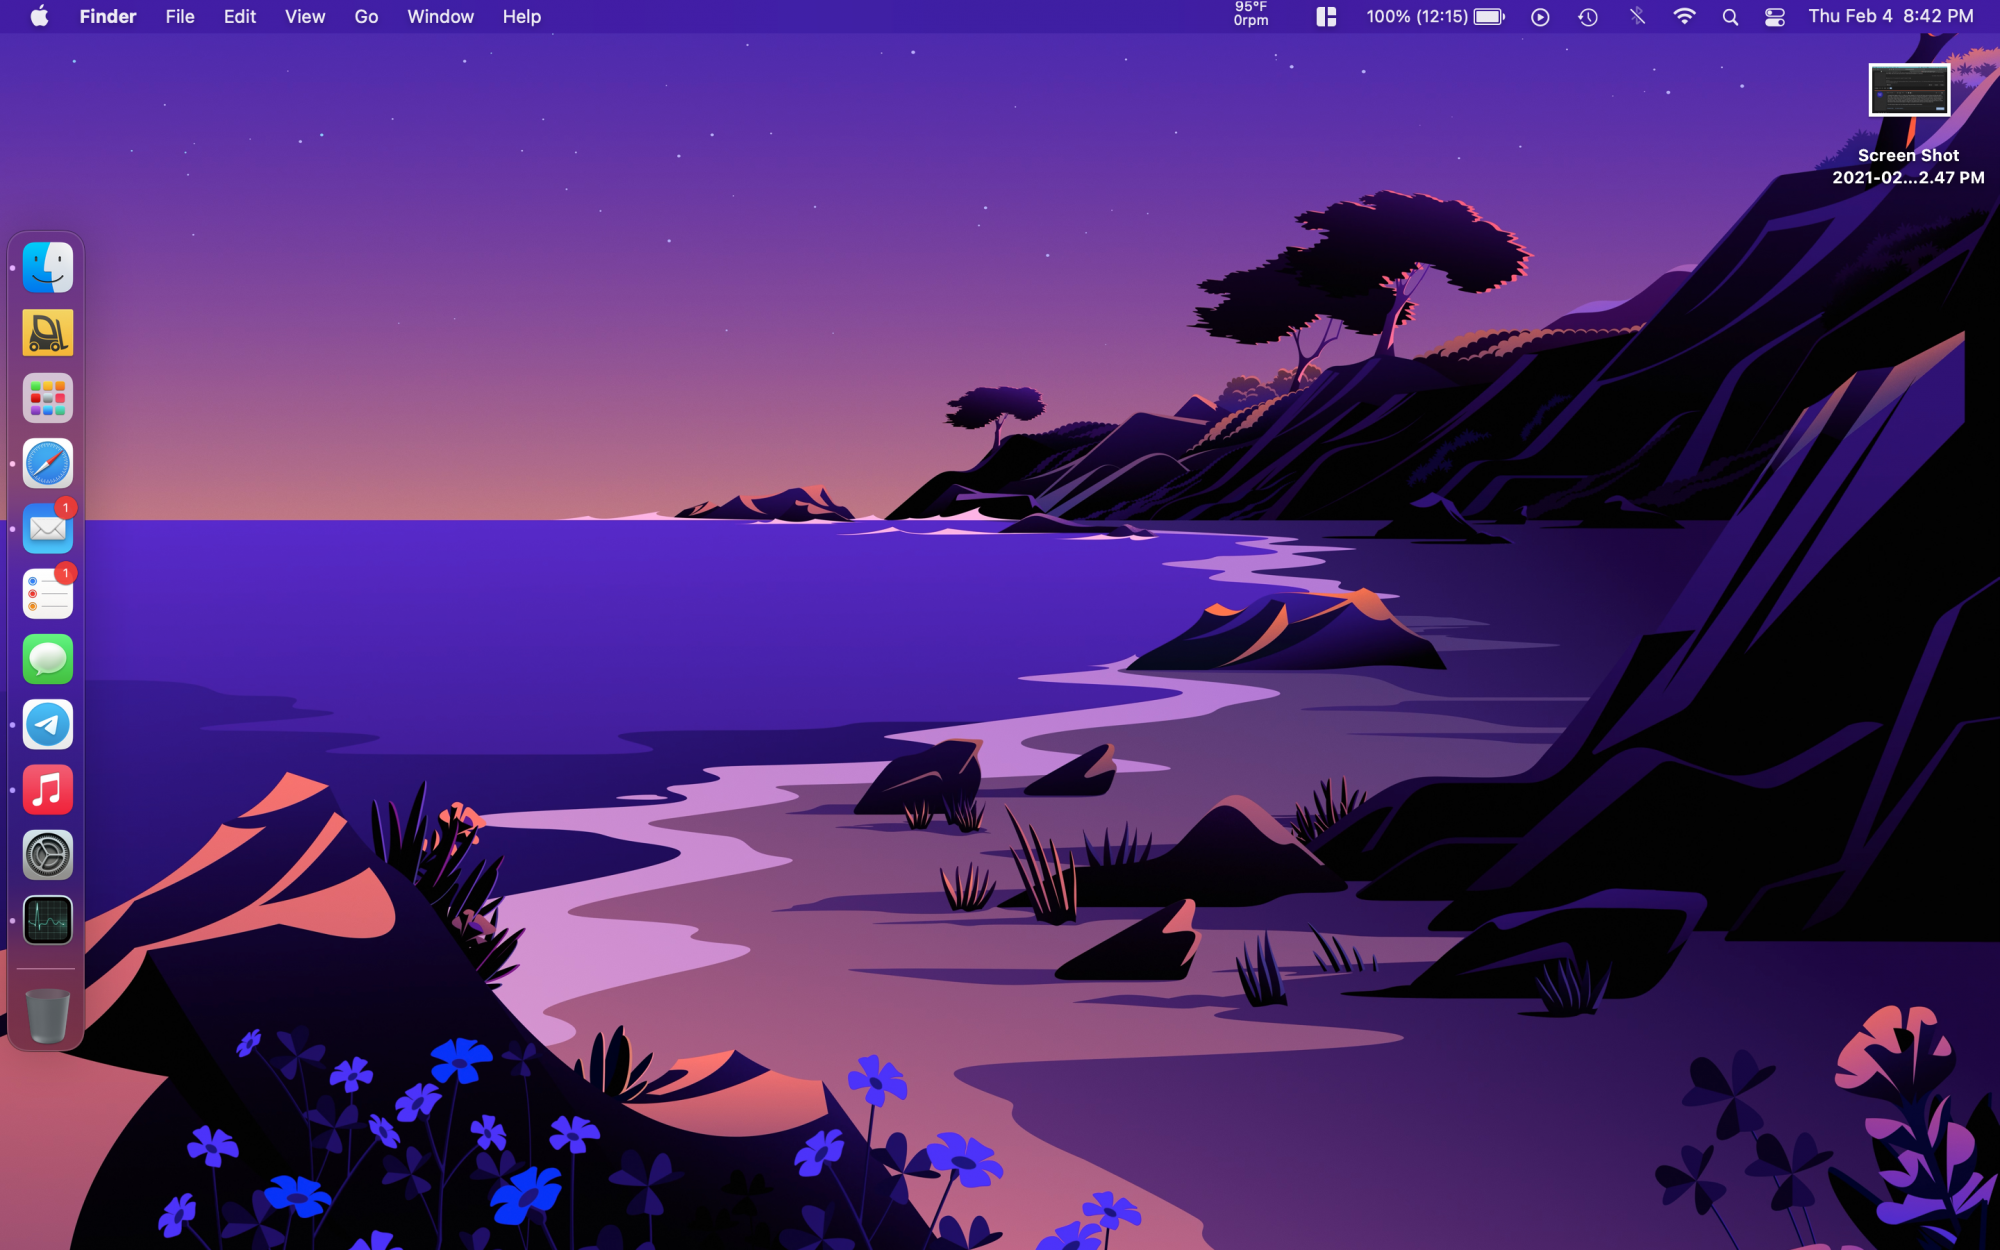Click the Wi-Fi status icon
Screen dimensions: 2000x1250
(1684, 17)
